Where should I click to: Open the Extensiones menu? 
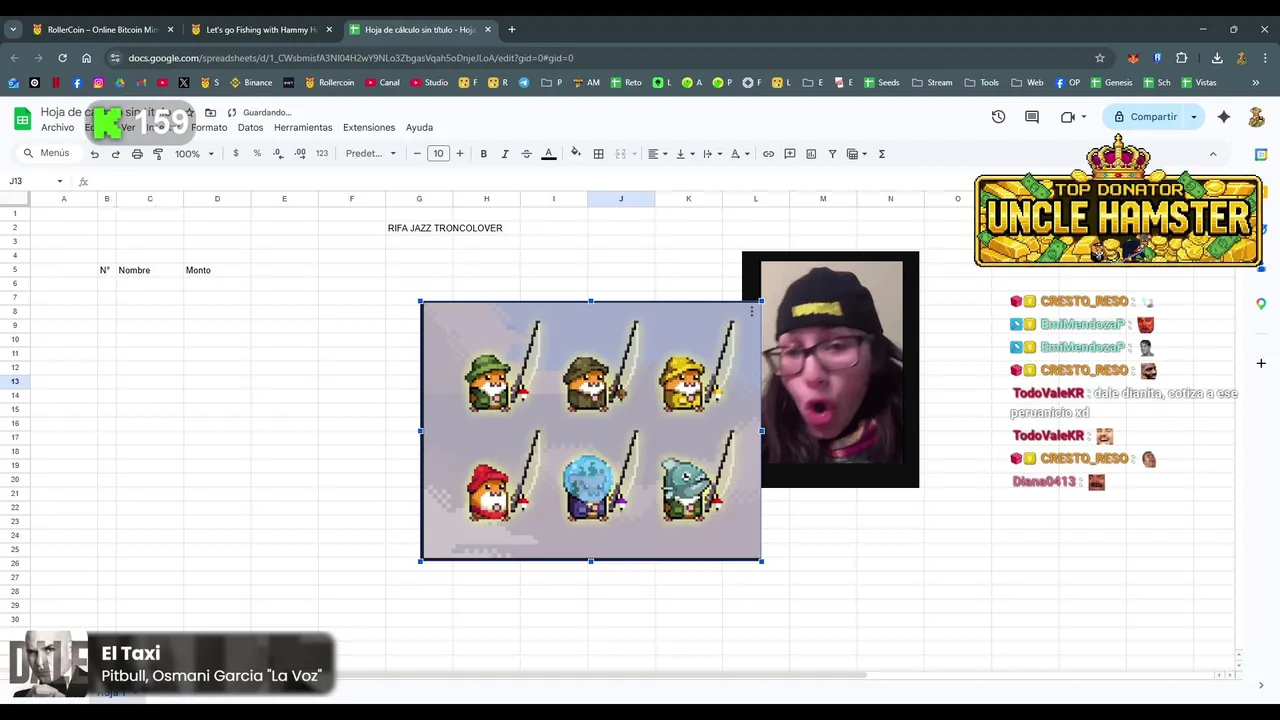click(x=369, y=128)
